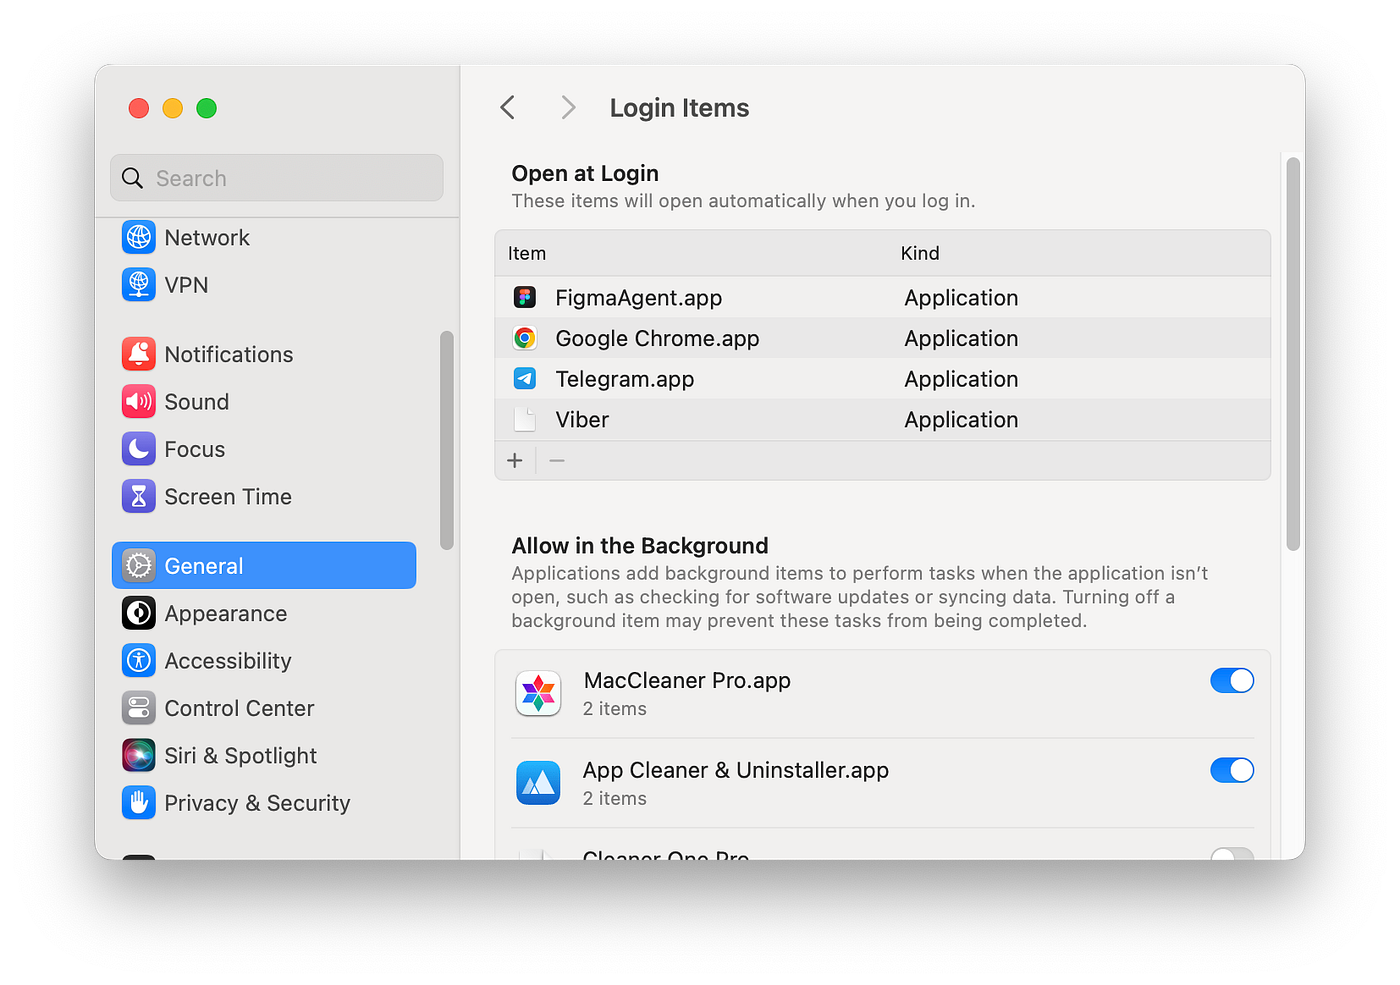Image resolution: width=1400 pixels, height=985 pixels.
Task: Open Notifications via the bell icon
Action: coord(139,354)
